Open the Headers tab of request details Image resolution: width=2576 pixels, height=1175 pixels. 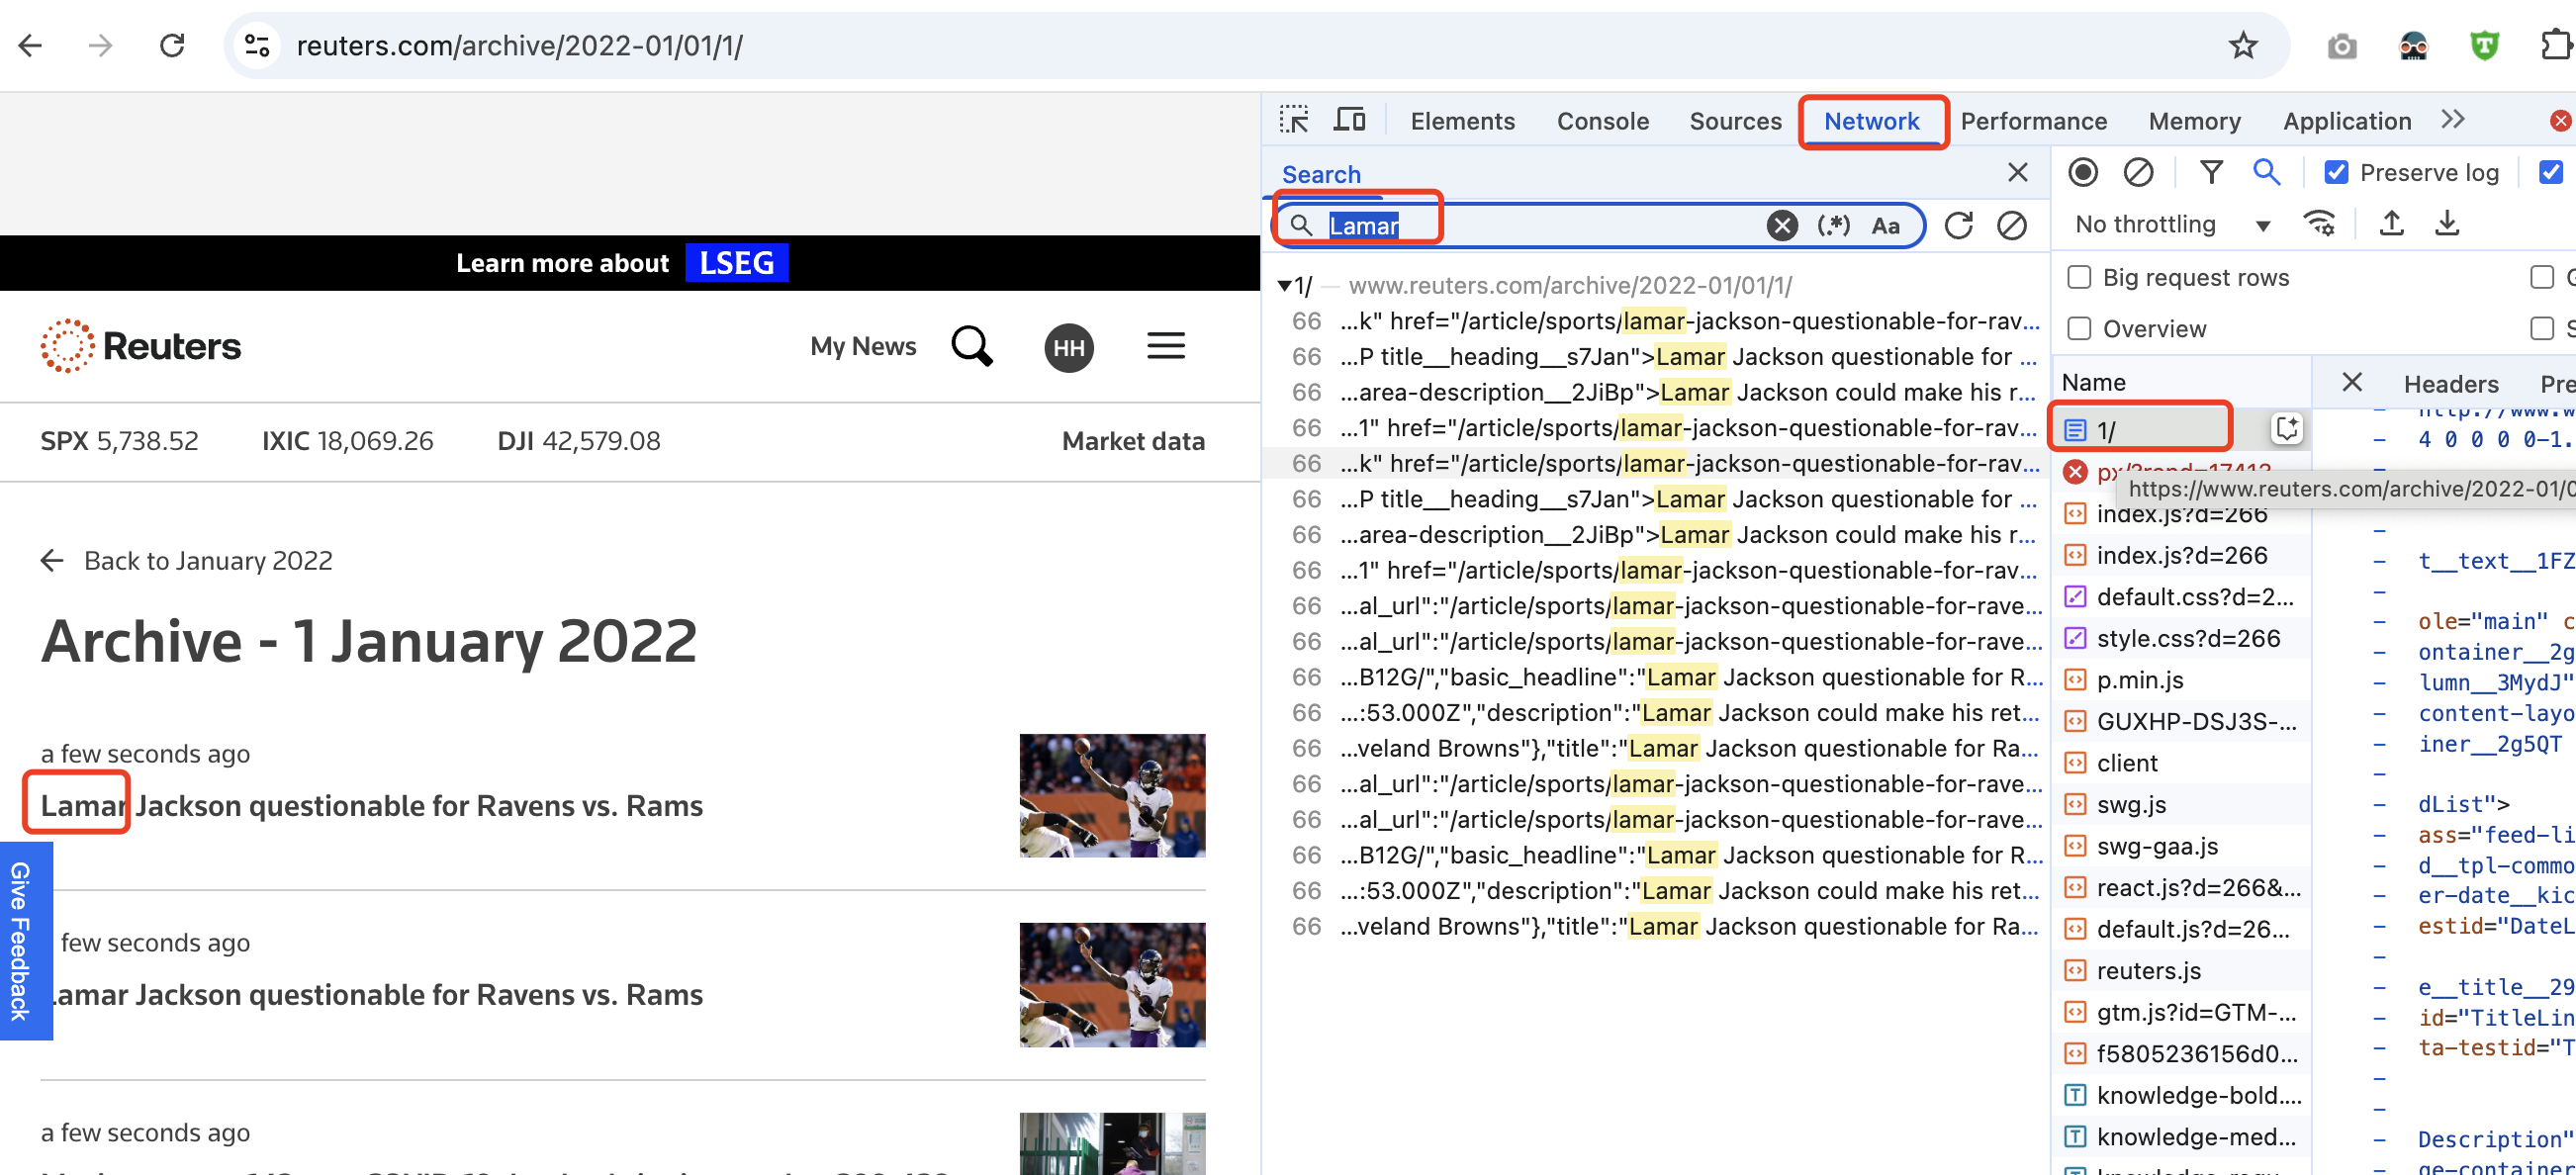tap(2450, 383)
